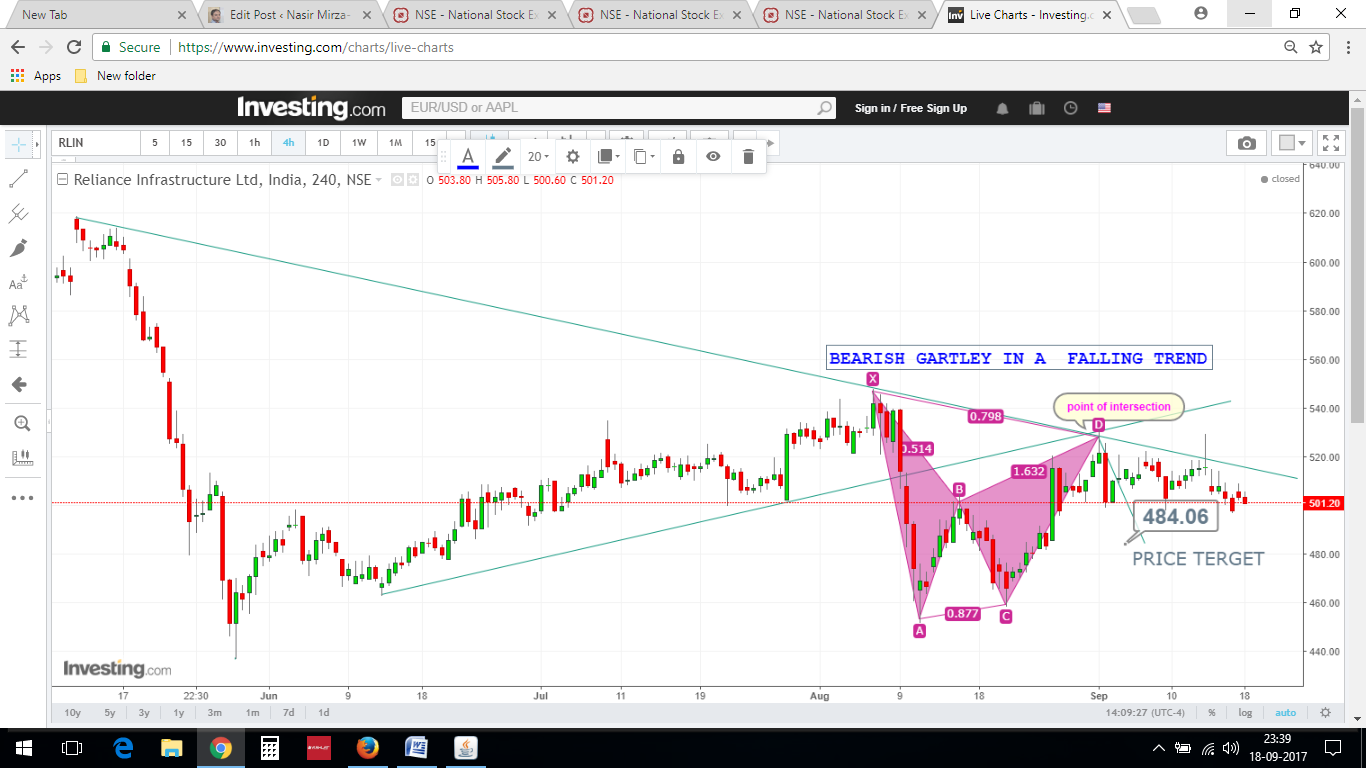Open the notifications bell
1366x768 pixels.
point(1002,108)
